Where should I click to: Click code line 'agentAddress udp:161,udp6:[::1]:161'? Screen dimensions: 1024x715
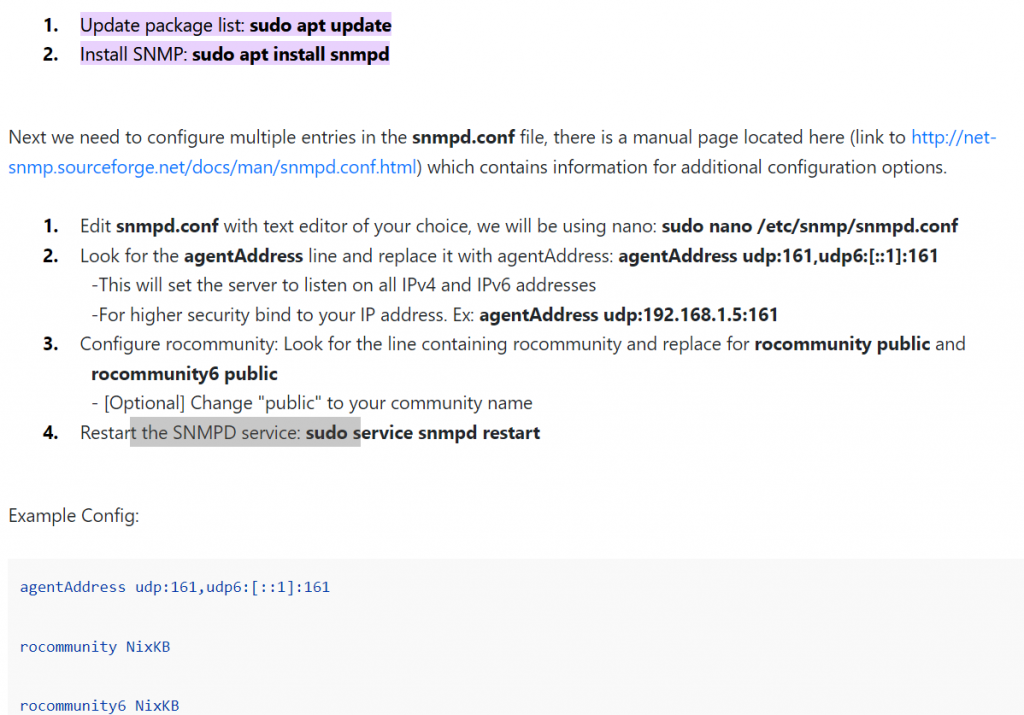click(x=175, y=587)
